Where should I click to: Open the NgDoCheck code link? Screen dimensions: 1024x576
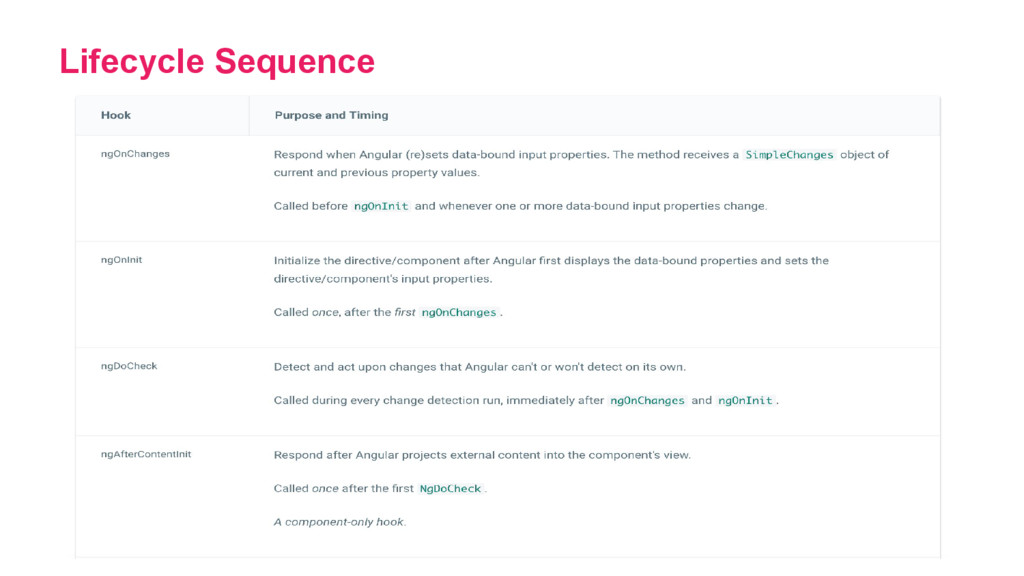coord(450,488)
